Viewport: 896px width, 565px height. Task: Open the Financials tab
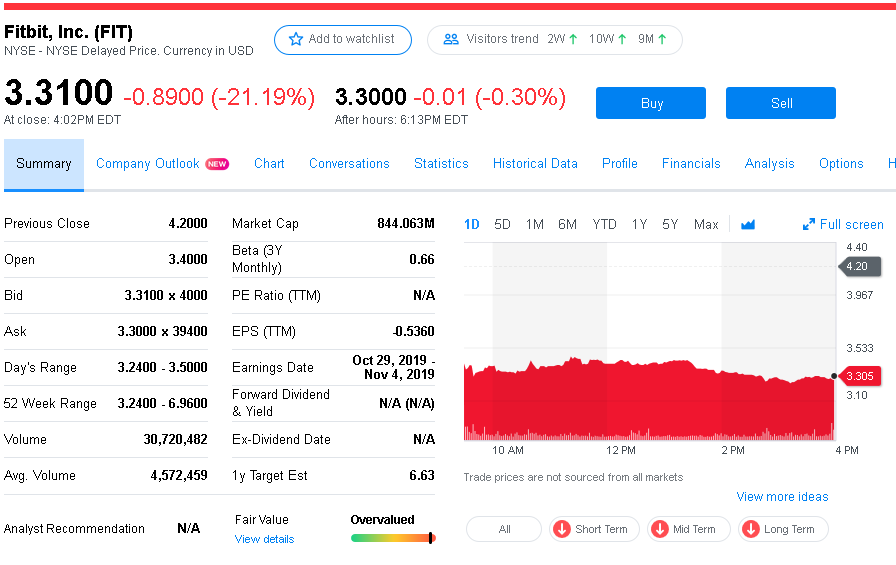tap(691, 164)
